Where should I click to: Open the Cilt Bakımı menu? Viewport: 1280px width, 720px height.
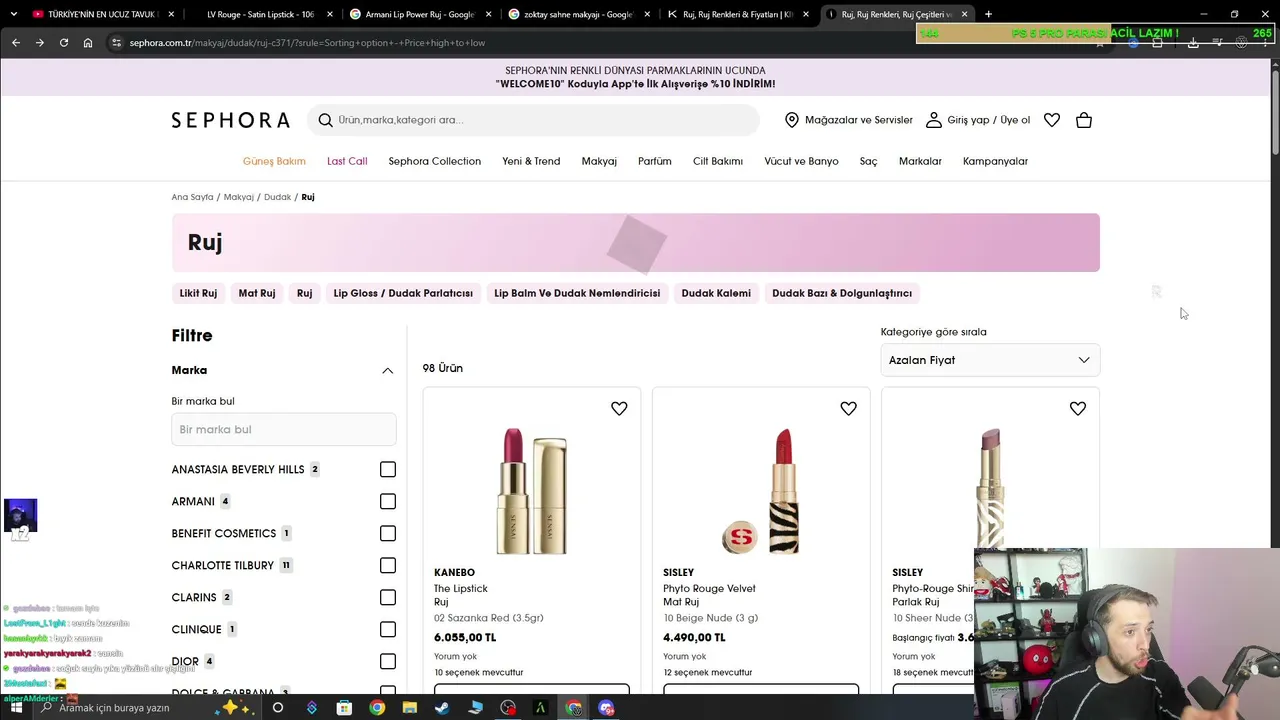[x=718, y=161]
